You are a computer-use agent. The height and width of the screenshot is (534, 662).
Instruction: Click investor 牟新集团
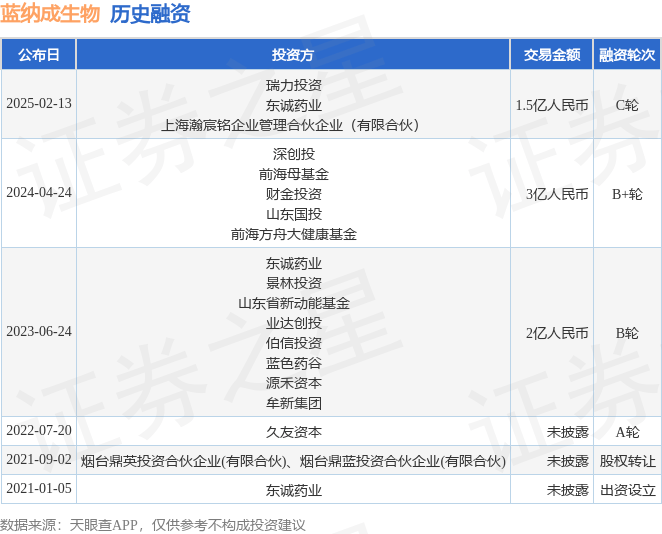(x=293, y=403)
